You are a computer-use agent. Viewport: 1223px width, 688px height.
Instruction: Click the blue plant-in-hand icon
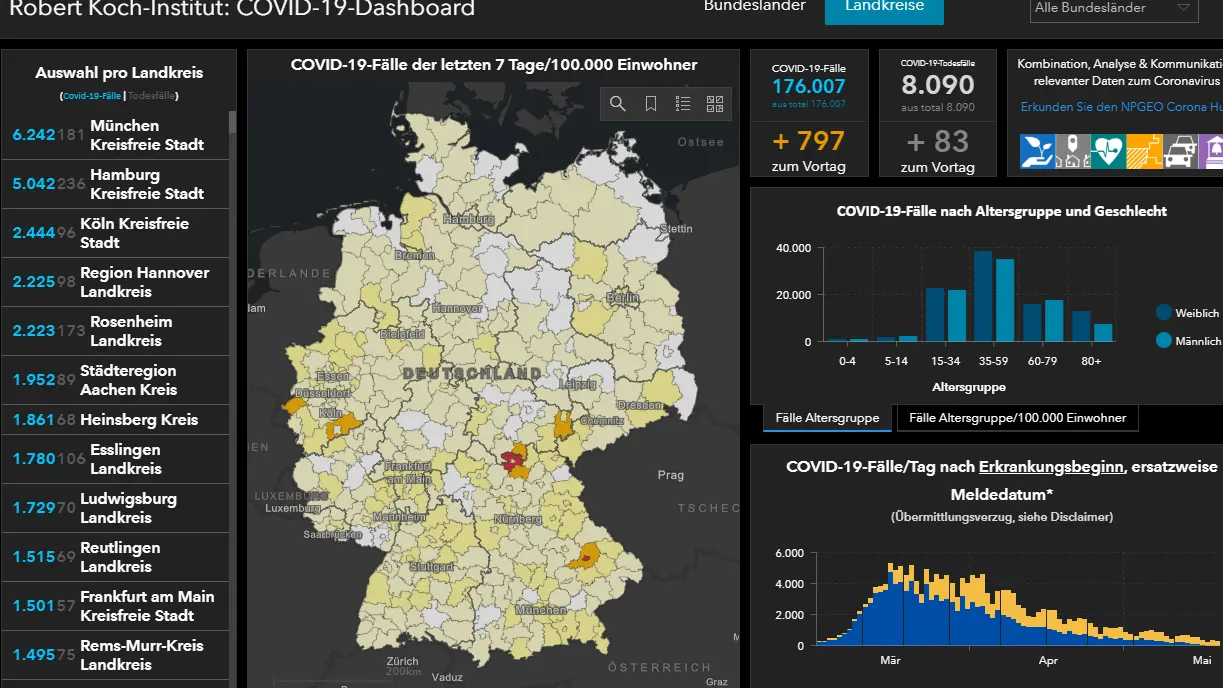[x=1037, y=152]
